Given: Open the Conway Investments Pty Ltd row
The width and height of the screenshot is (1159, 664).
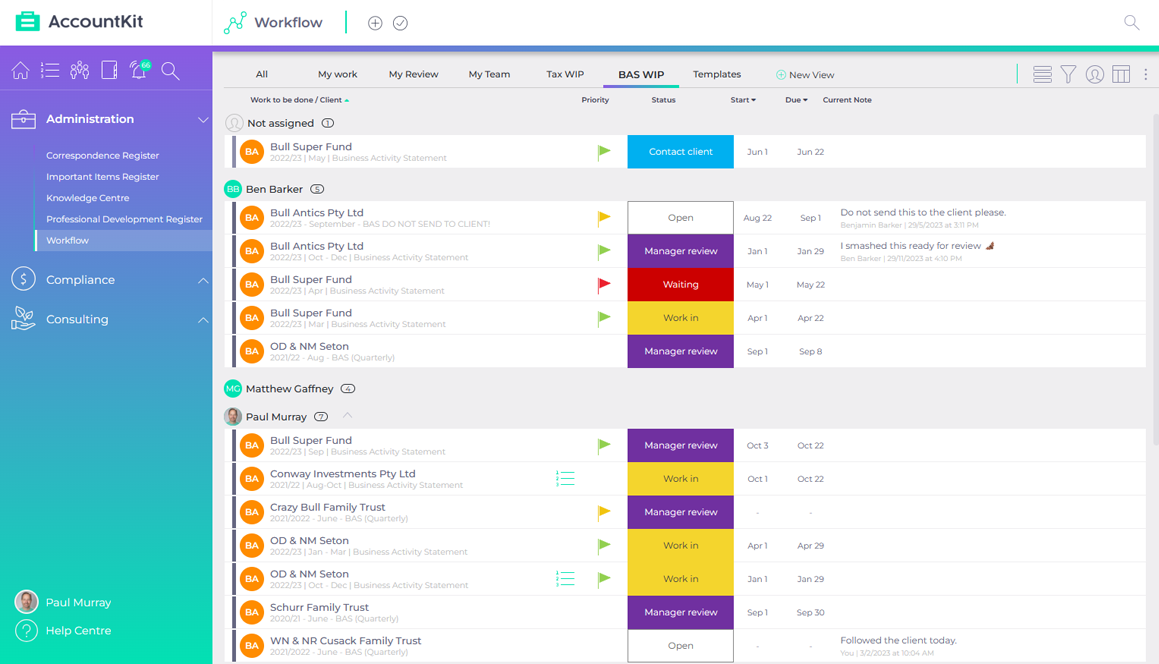Looking at the screenshot, I should [x=685, y=478].
